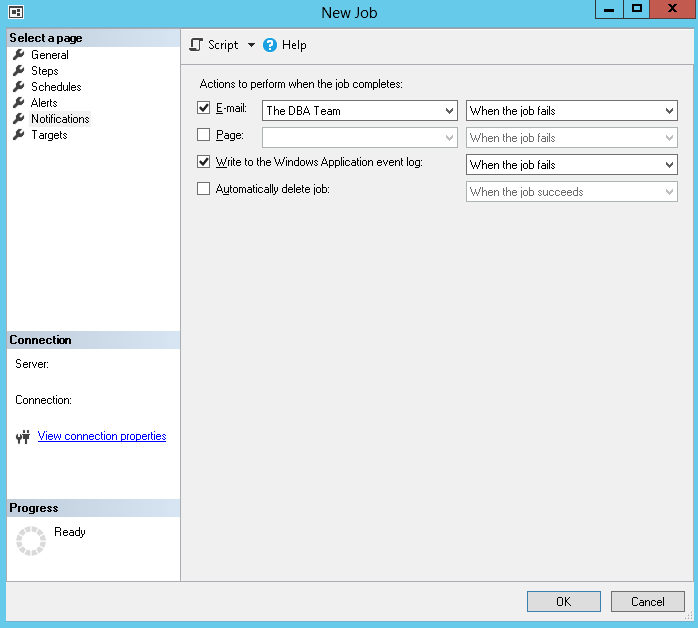698x628 pixels.
Task: Click the wrench icon beside Steps
Action: point(19,71)
